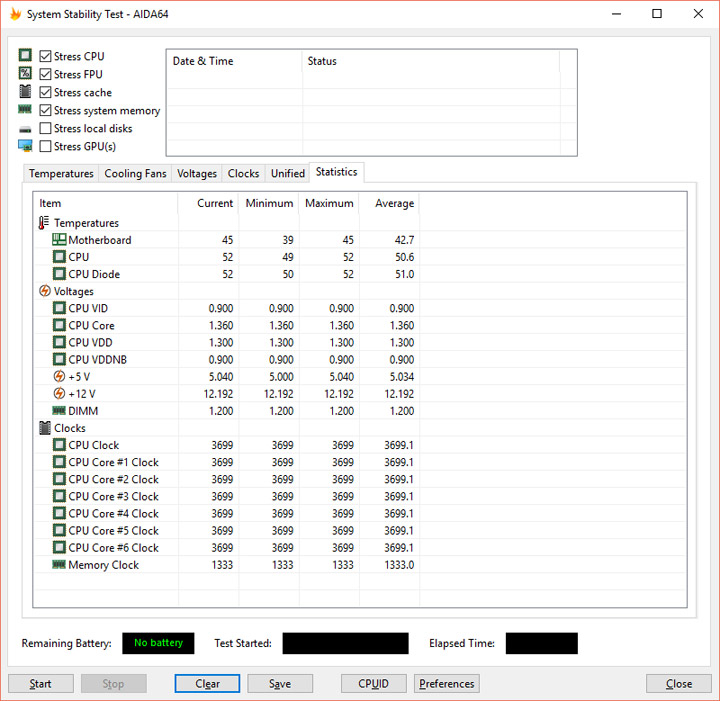Open the Clocks tab
720x701 pixels.
tap(243, 174)
